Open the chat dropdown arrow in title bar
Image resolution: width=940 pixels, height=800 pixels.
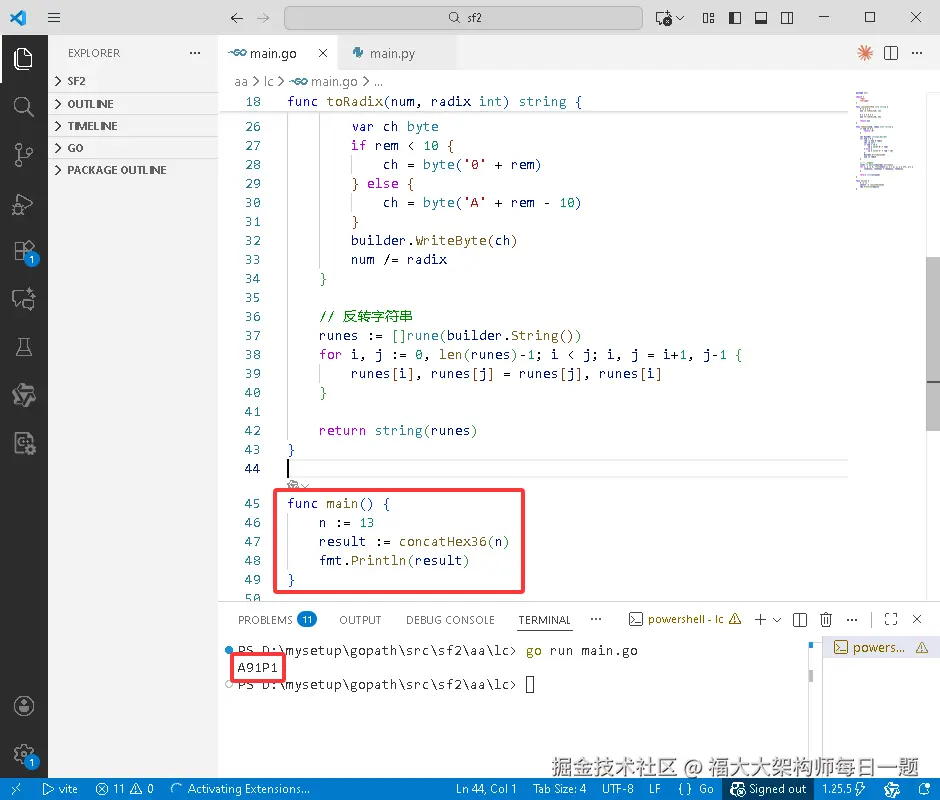pyautogui.click(x=680, y=18)
